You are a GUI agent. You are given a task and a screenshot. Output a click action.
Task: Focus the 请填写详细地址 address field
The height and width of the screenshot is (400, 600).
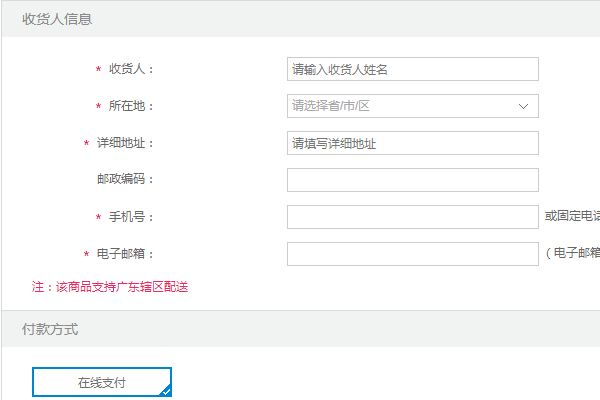point(412,143)
